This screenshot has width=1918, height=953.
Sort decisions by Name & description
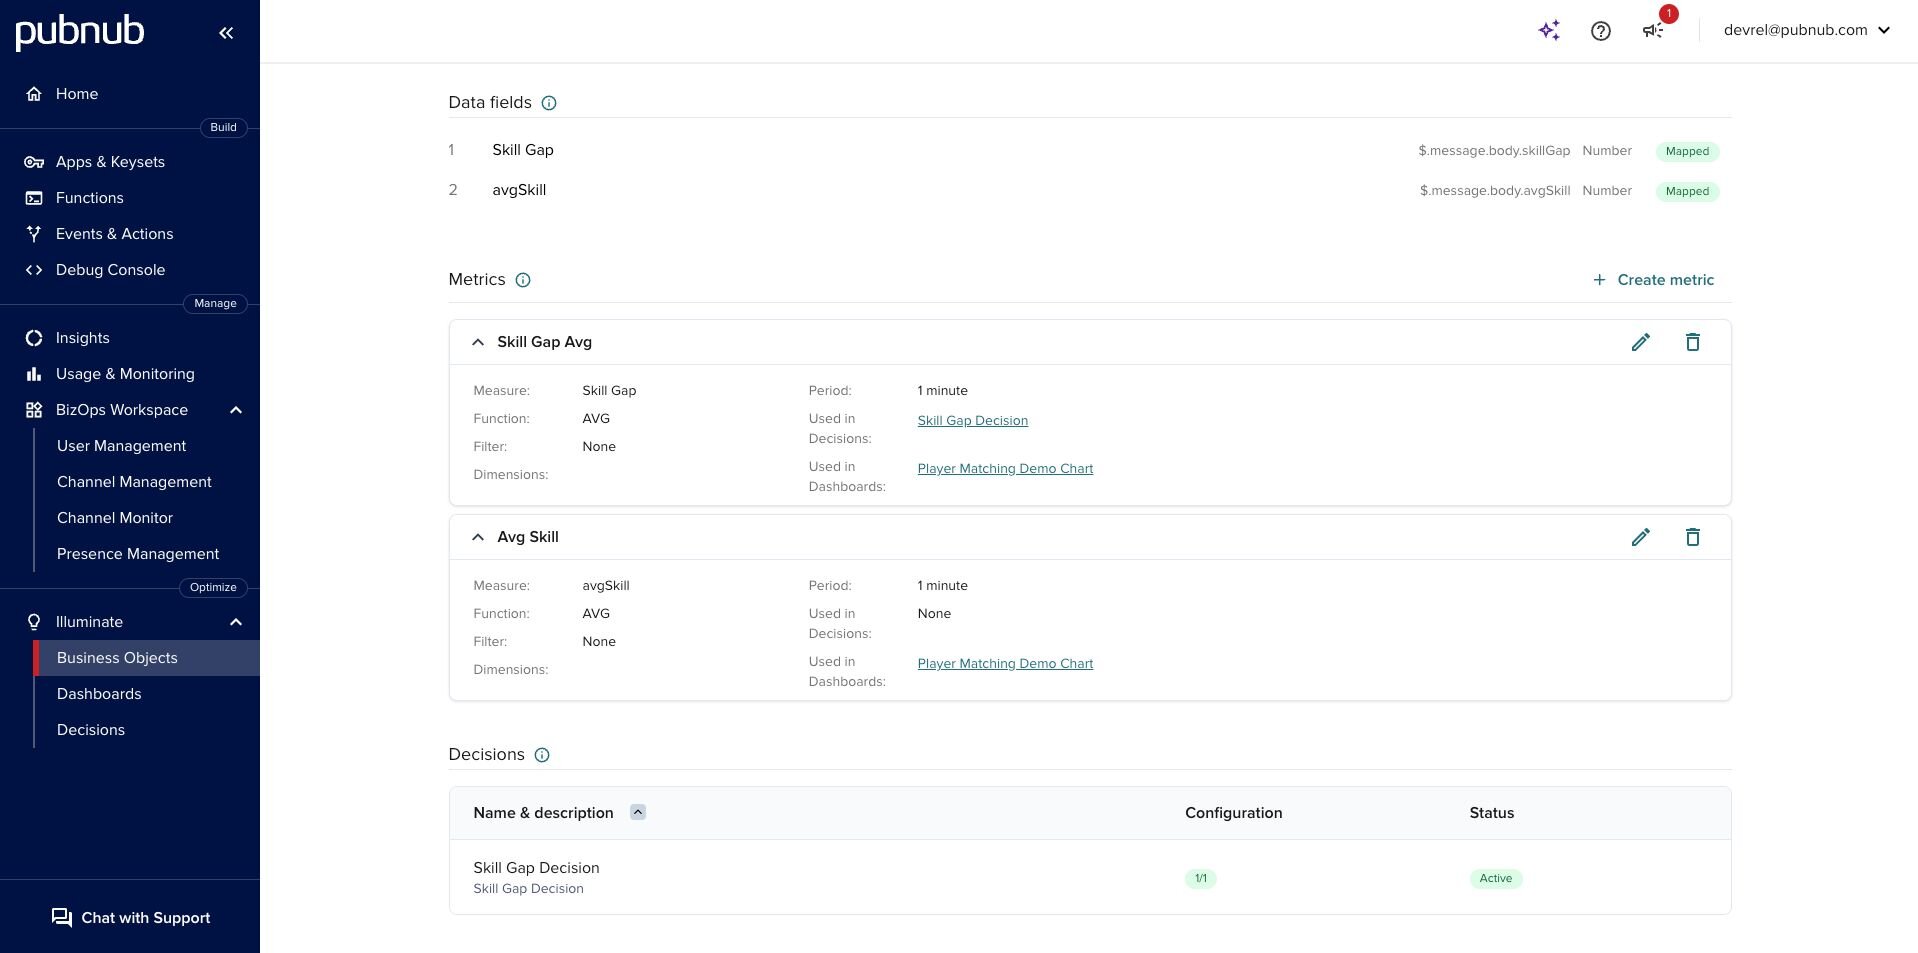tap(638, 812)
